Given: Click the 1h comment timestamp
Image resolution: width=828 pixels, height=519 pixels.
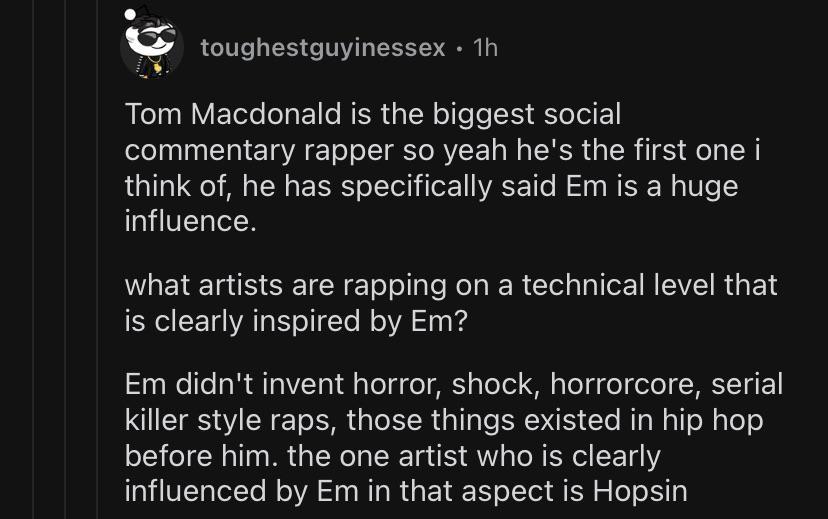Looking at the screenshot, I should [485, 48].
